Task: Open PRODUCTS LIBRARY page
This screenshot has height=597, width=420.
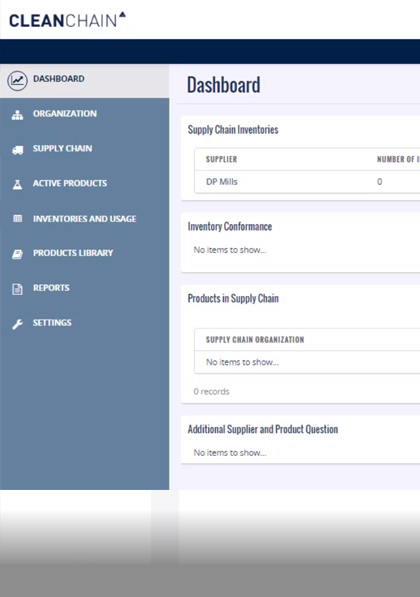Action: coord(85,253)
